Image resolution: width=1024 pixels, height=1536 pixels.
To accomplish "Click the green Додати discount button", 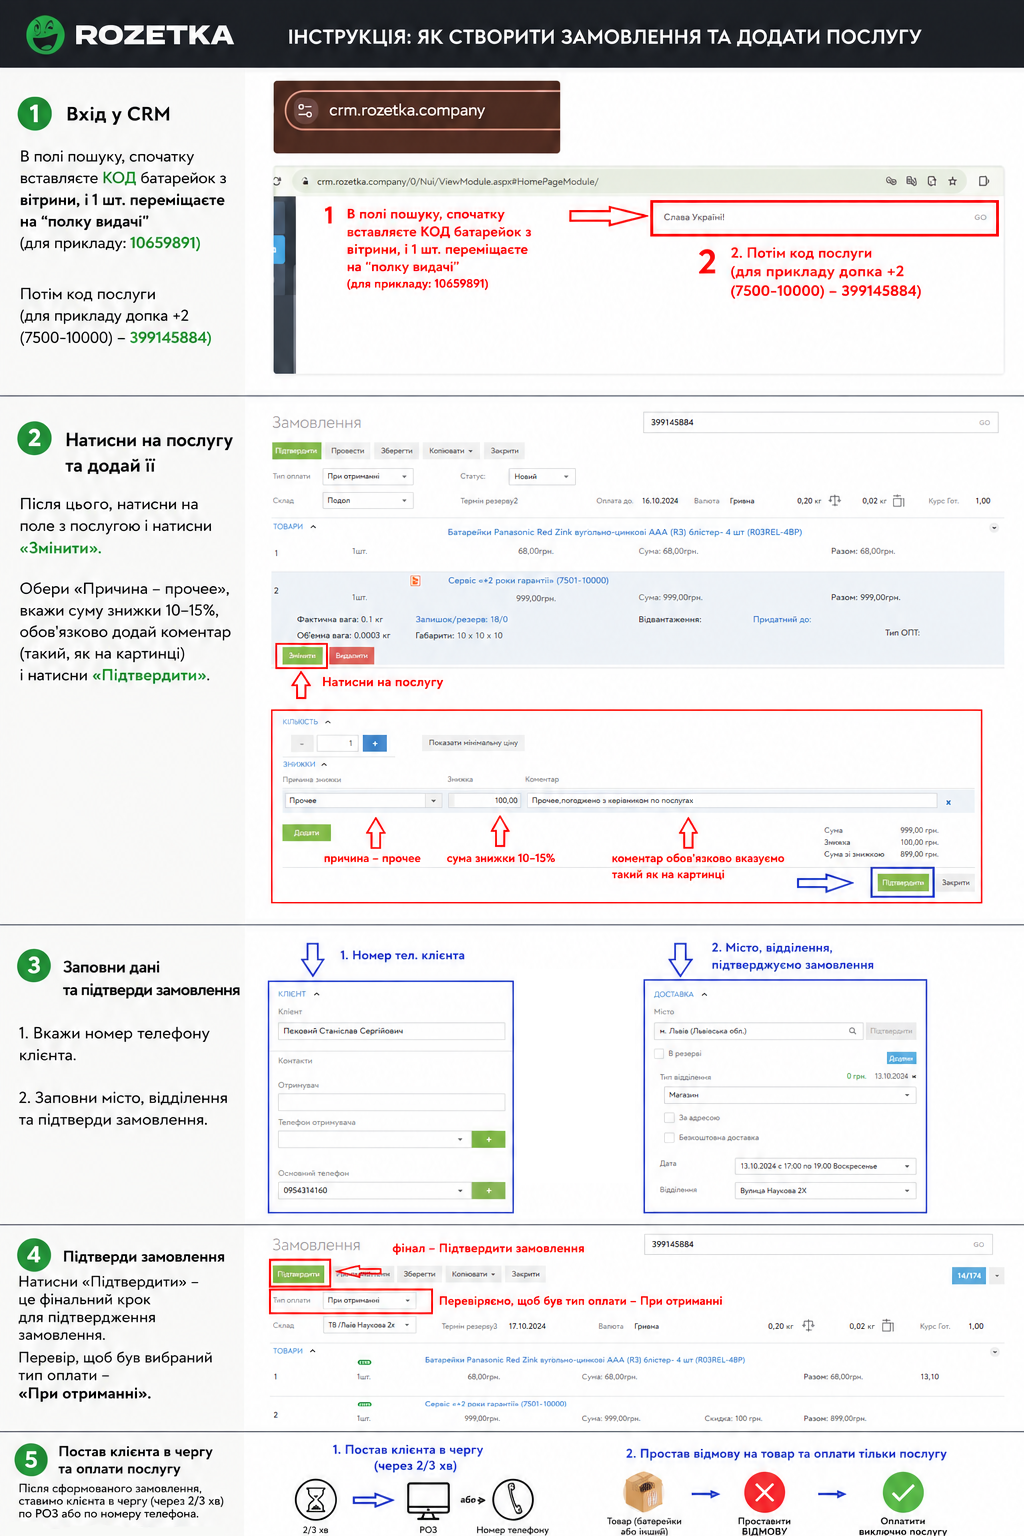I will pos(307,832).
